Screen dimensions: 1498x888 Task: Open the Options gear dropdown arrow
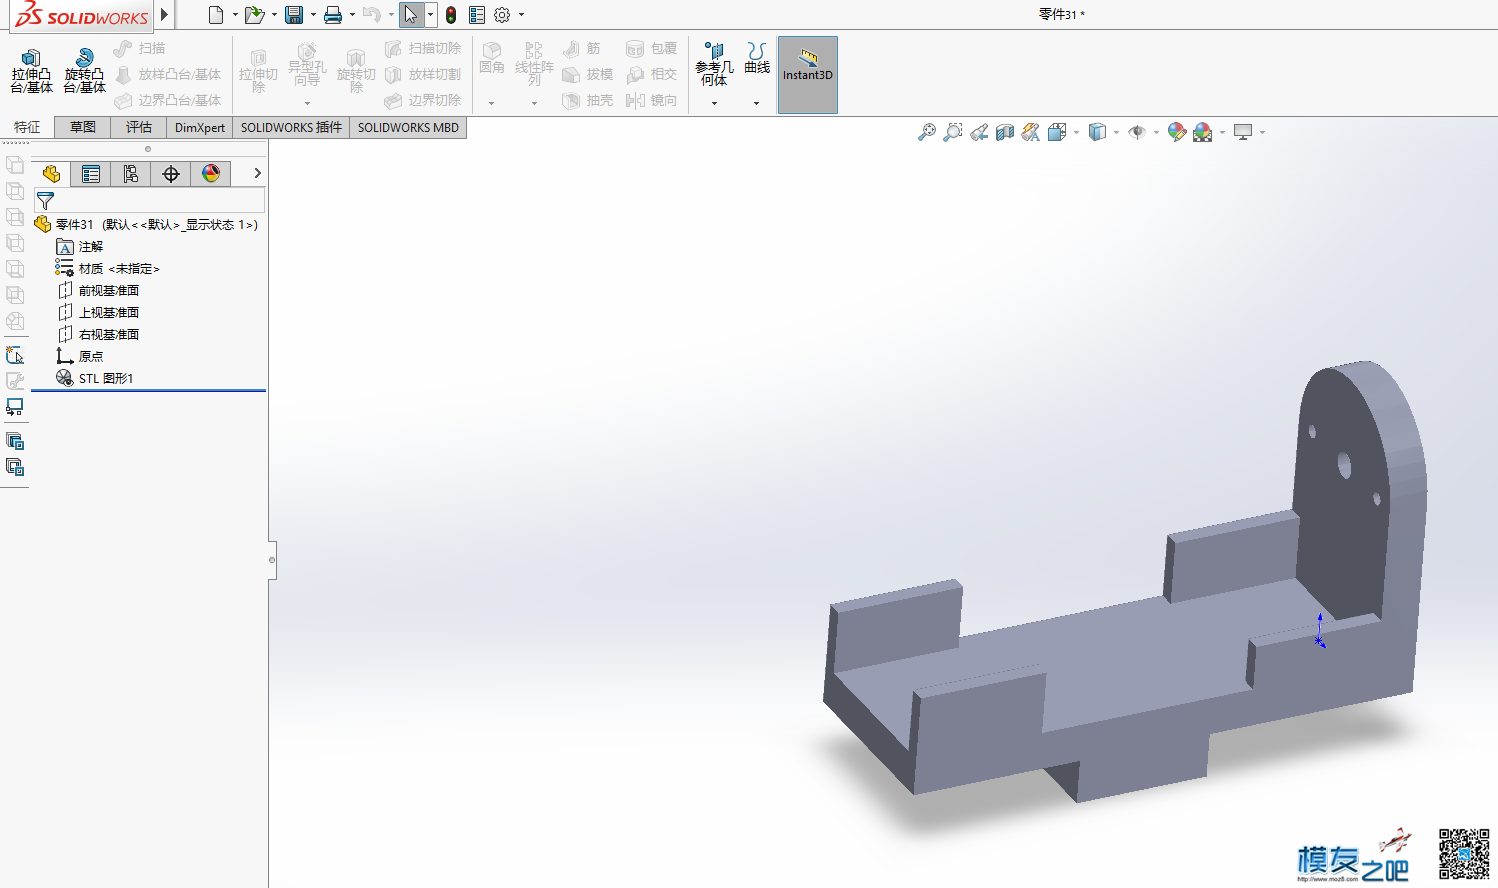pos(521,15)
